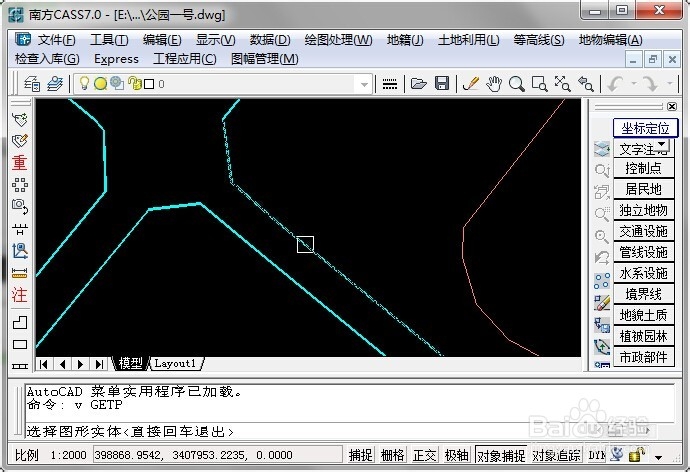Toggle the layer lightbulb on/off icon
The height and width of the screenshot is (472, 690).
[84, 83]
